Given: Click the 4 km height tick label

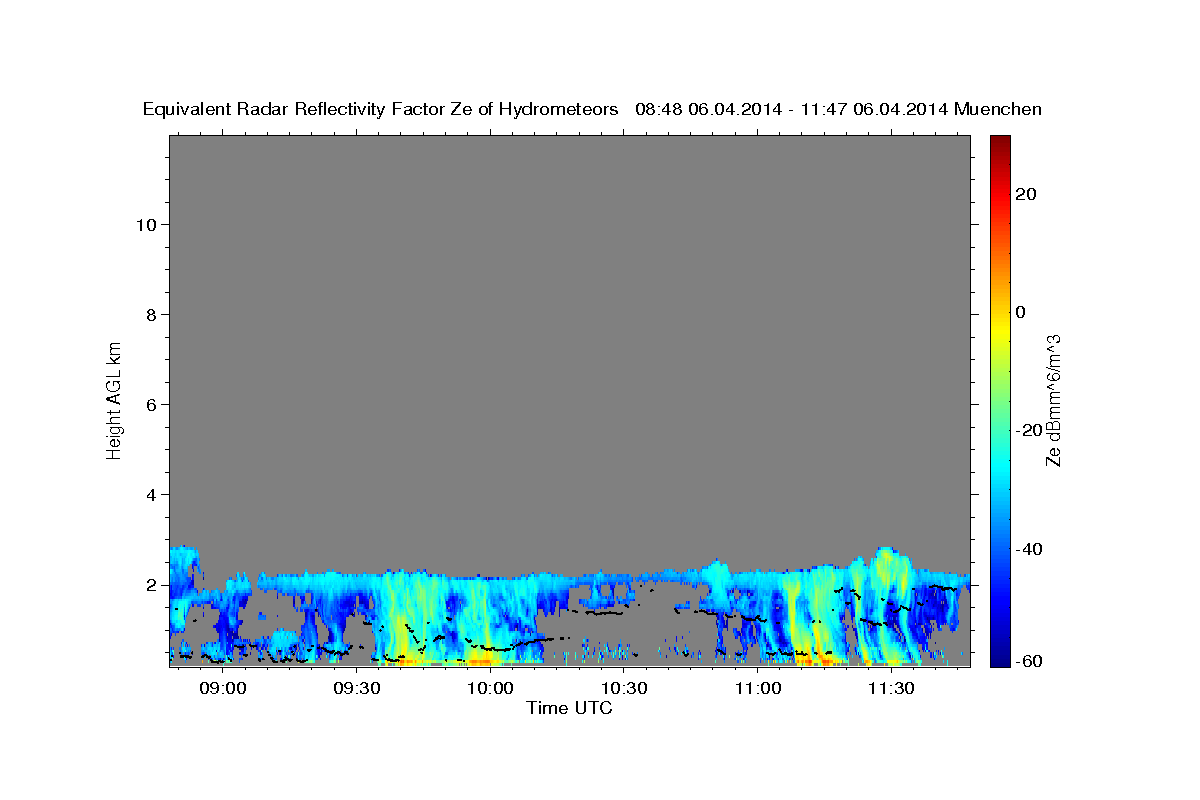Looking at the screenshot, I should click(152, 495).
